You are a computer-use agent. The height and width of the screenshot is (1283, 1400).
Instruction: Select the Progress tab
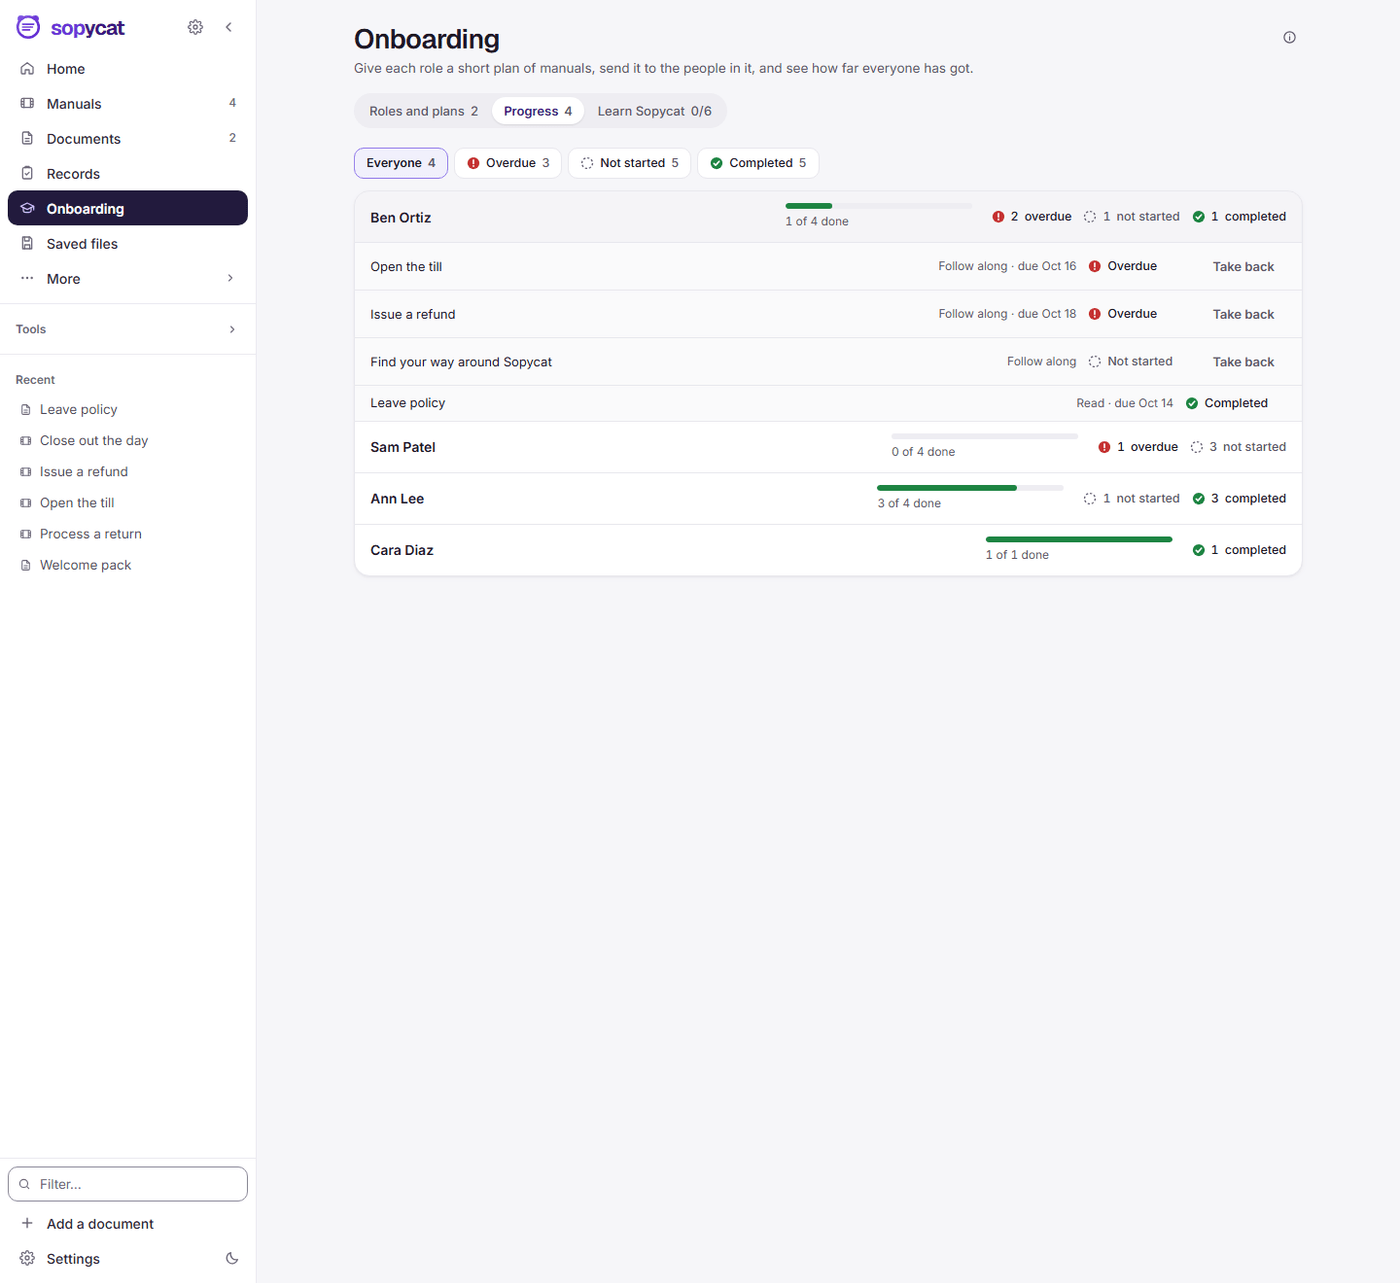click(x=538, y=111)
